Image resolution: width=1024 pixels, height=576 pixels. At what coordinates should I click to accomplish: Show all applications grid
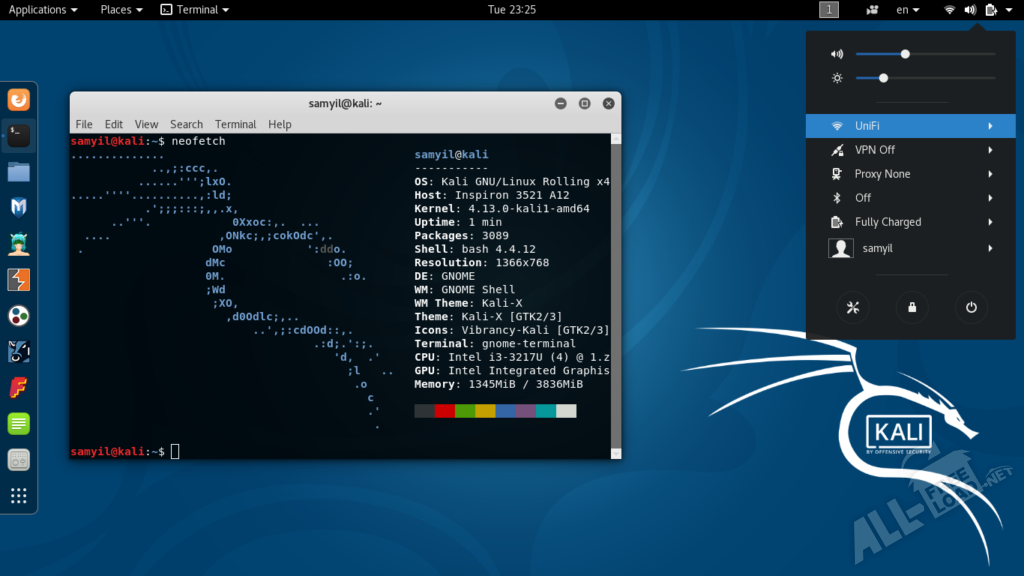point(19,496)
